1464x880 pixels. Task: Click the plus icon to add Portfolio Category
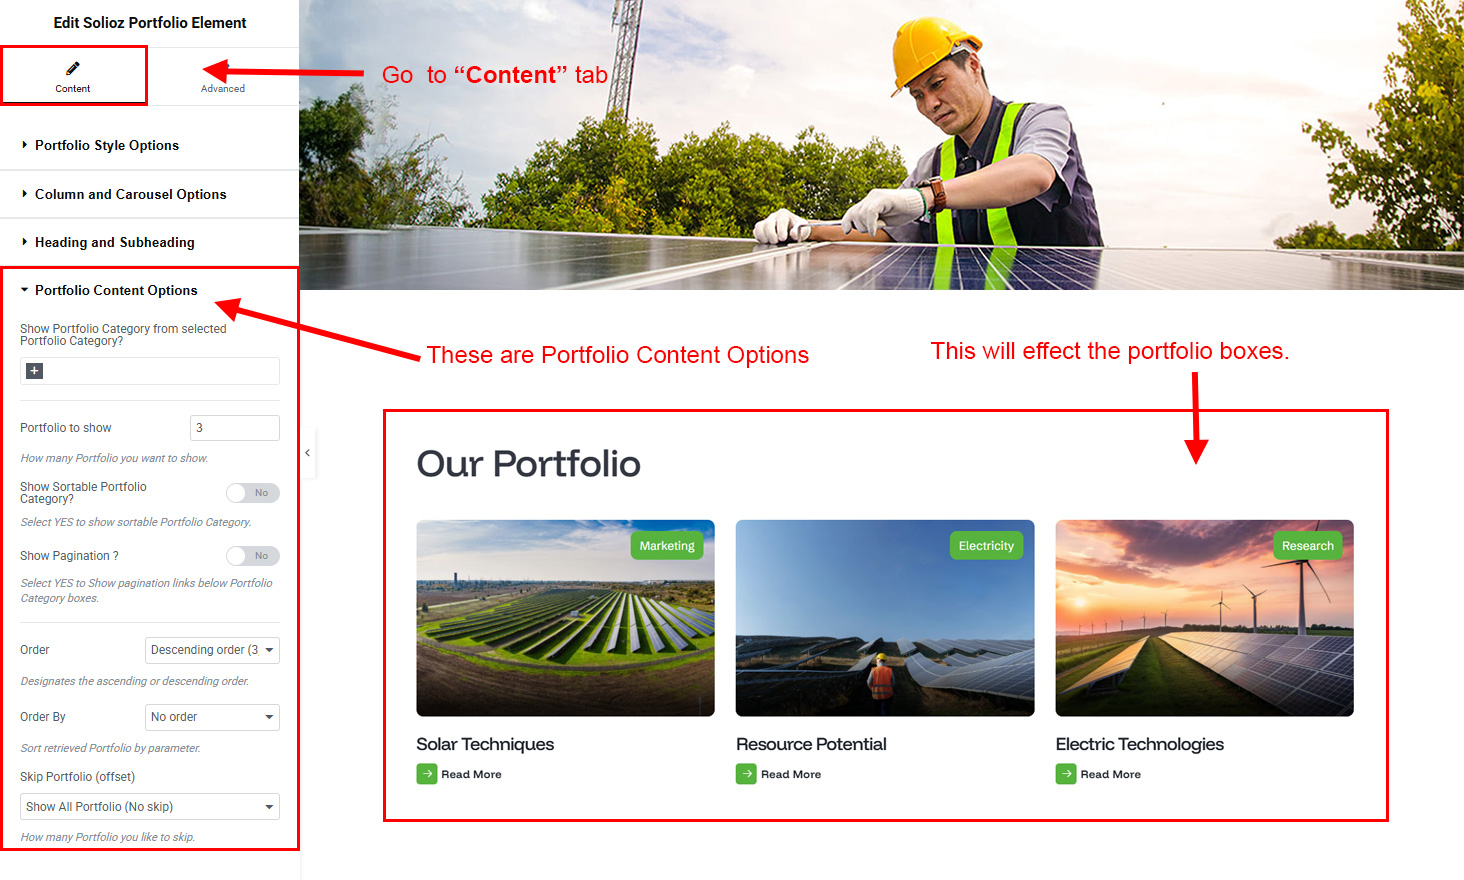coord(34,371)
